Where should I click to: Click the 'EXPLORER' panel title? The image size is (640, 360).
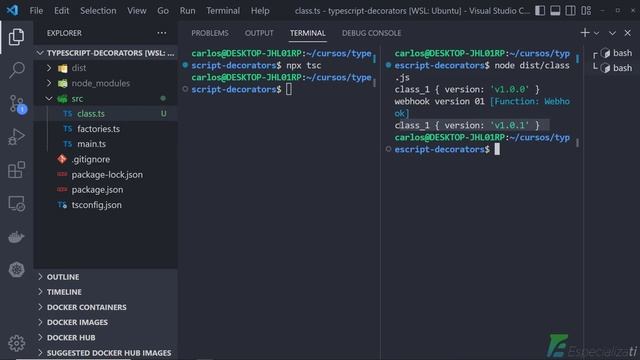pyautogui.click(x=64, y=33)
